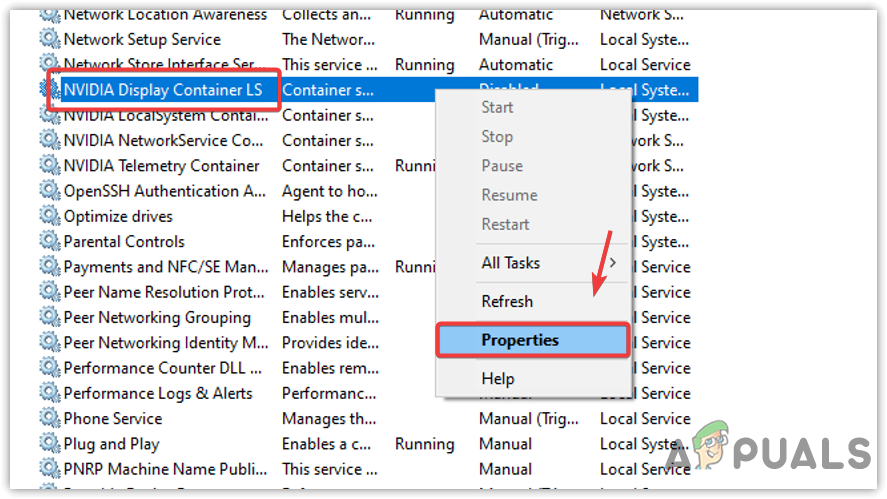The width and height of the screenshot is (887, 499).
Task: Click Manual startup type of Plug and Play
Action: (x=506, y=444)
